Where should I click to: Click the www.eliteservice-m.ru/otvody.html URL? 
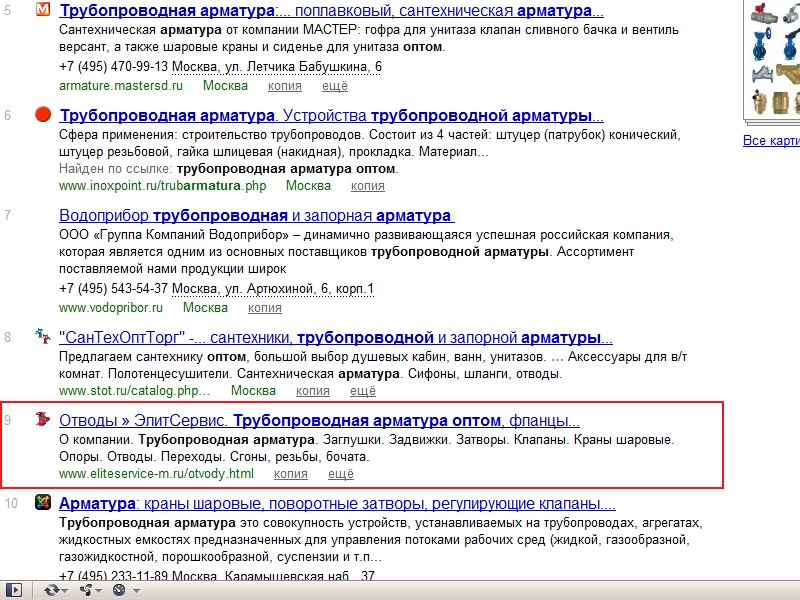(156, 473)
